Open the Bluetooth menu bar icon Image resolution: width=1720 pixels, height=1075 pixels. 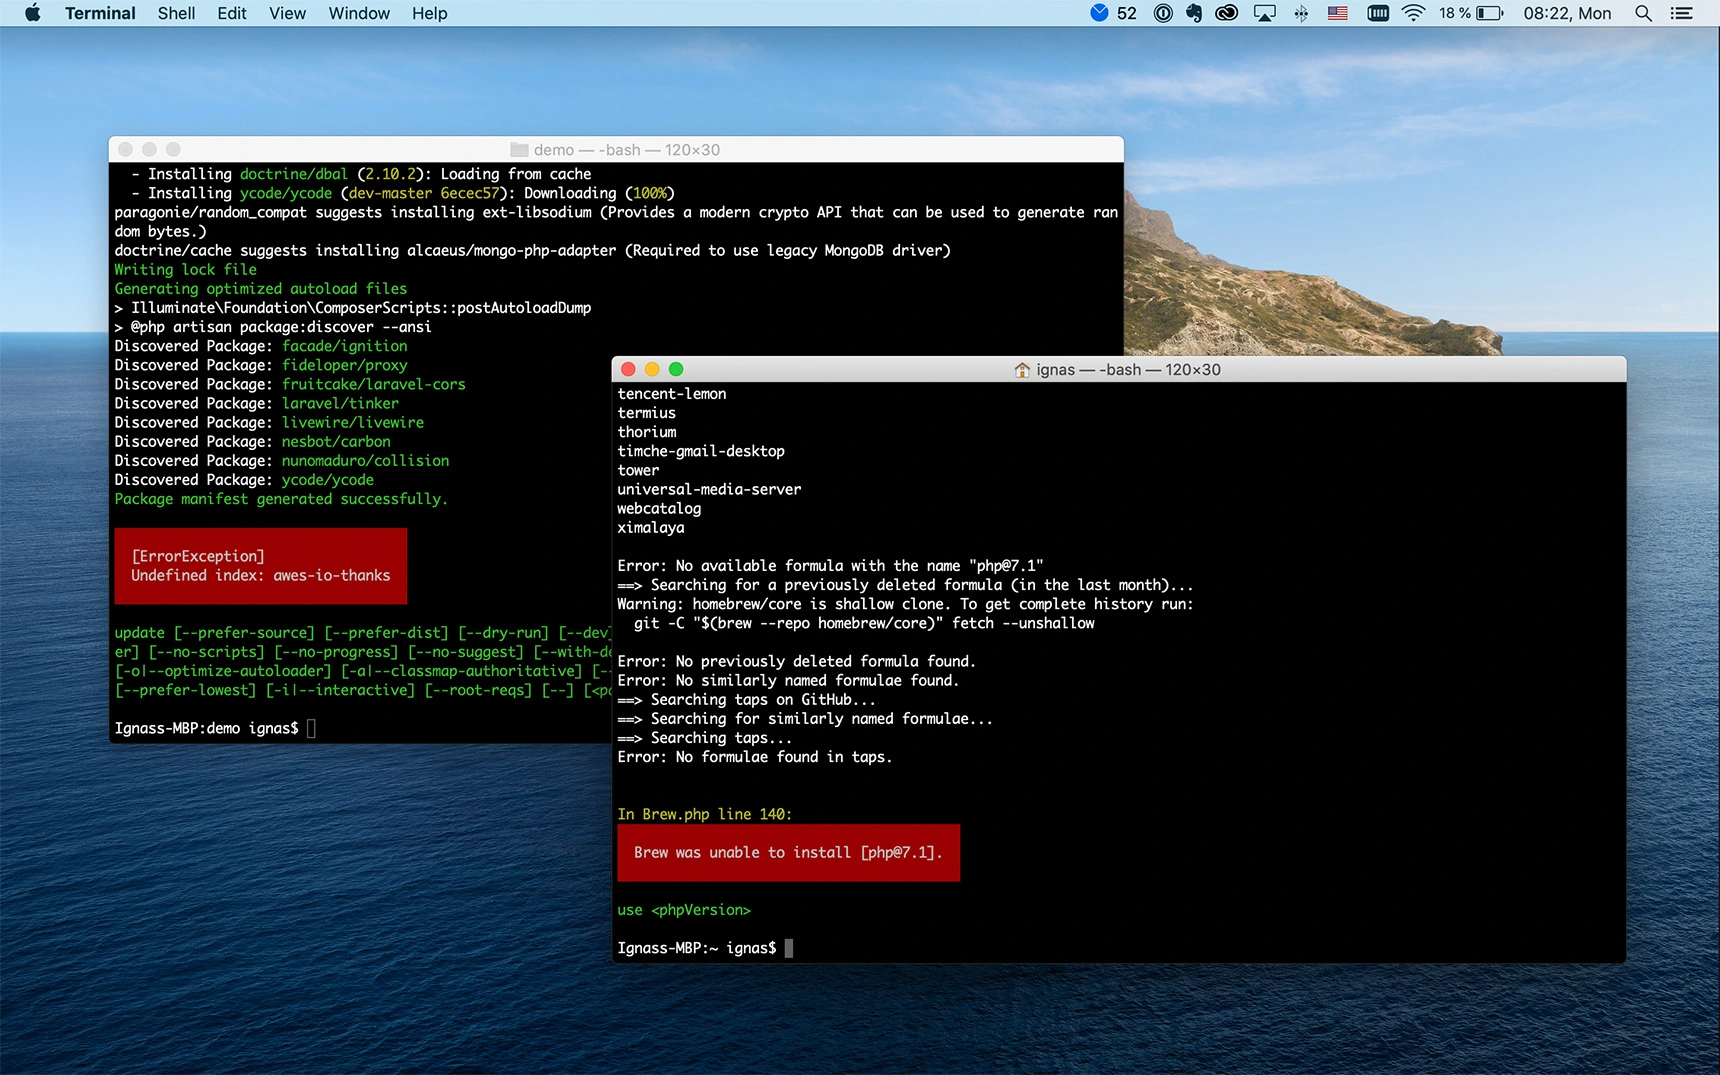(x=1301, y=13)
